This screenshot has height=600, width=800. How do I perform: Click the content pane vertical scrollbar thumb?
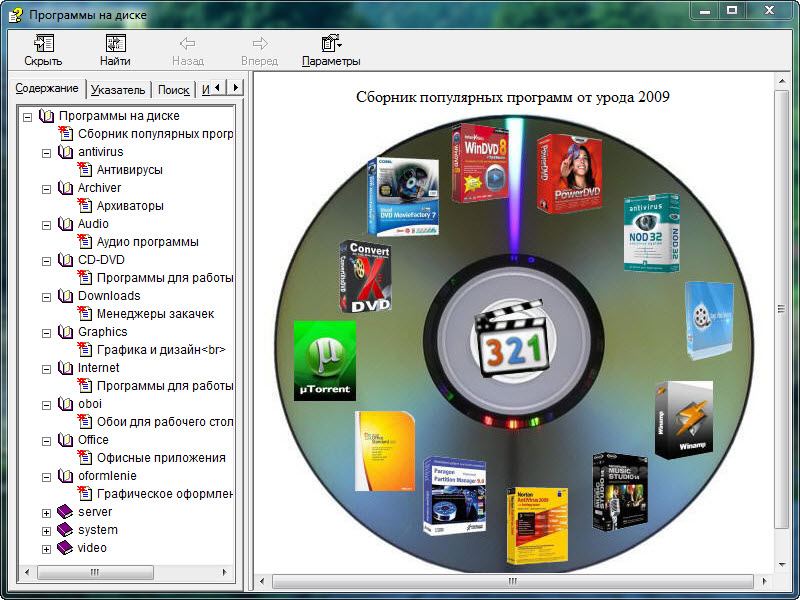[x=781, y=309]
